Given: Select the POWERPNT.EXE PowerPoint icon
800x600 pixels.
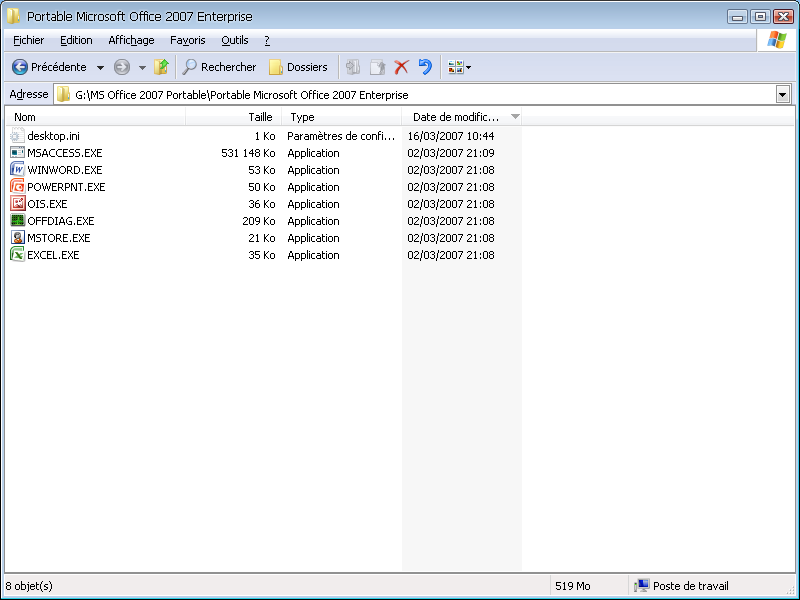Looking at the screenshot, I should [x=17, y=186].
